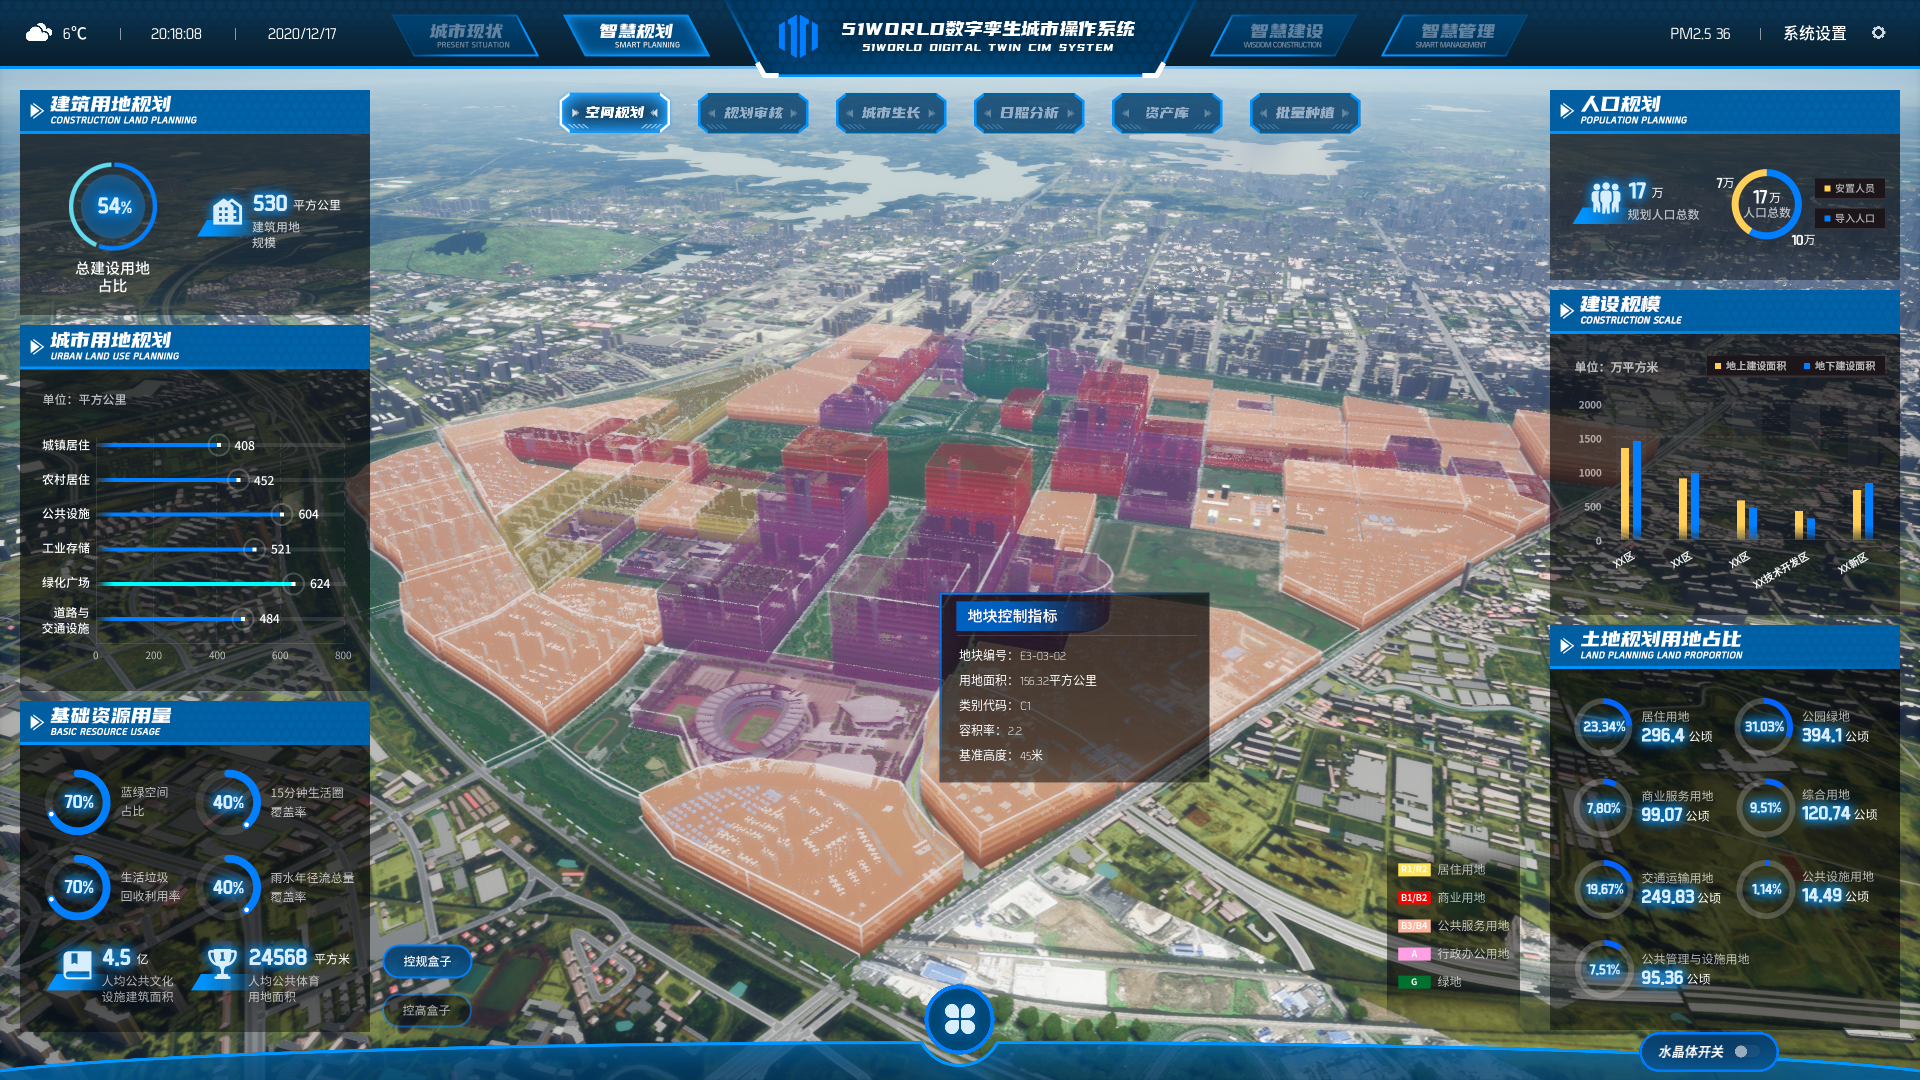Select the 规划审核 sub-tab
Viewport: 1920px width, 1080px height.
(x=753, y=113)
